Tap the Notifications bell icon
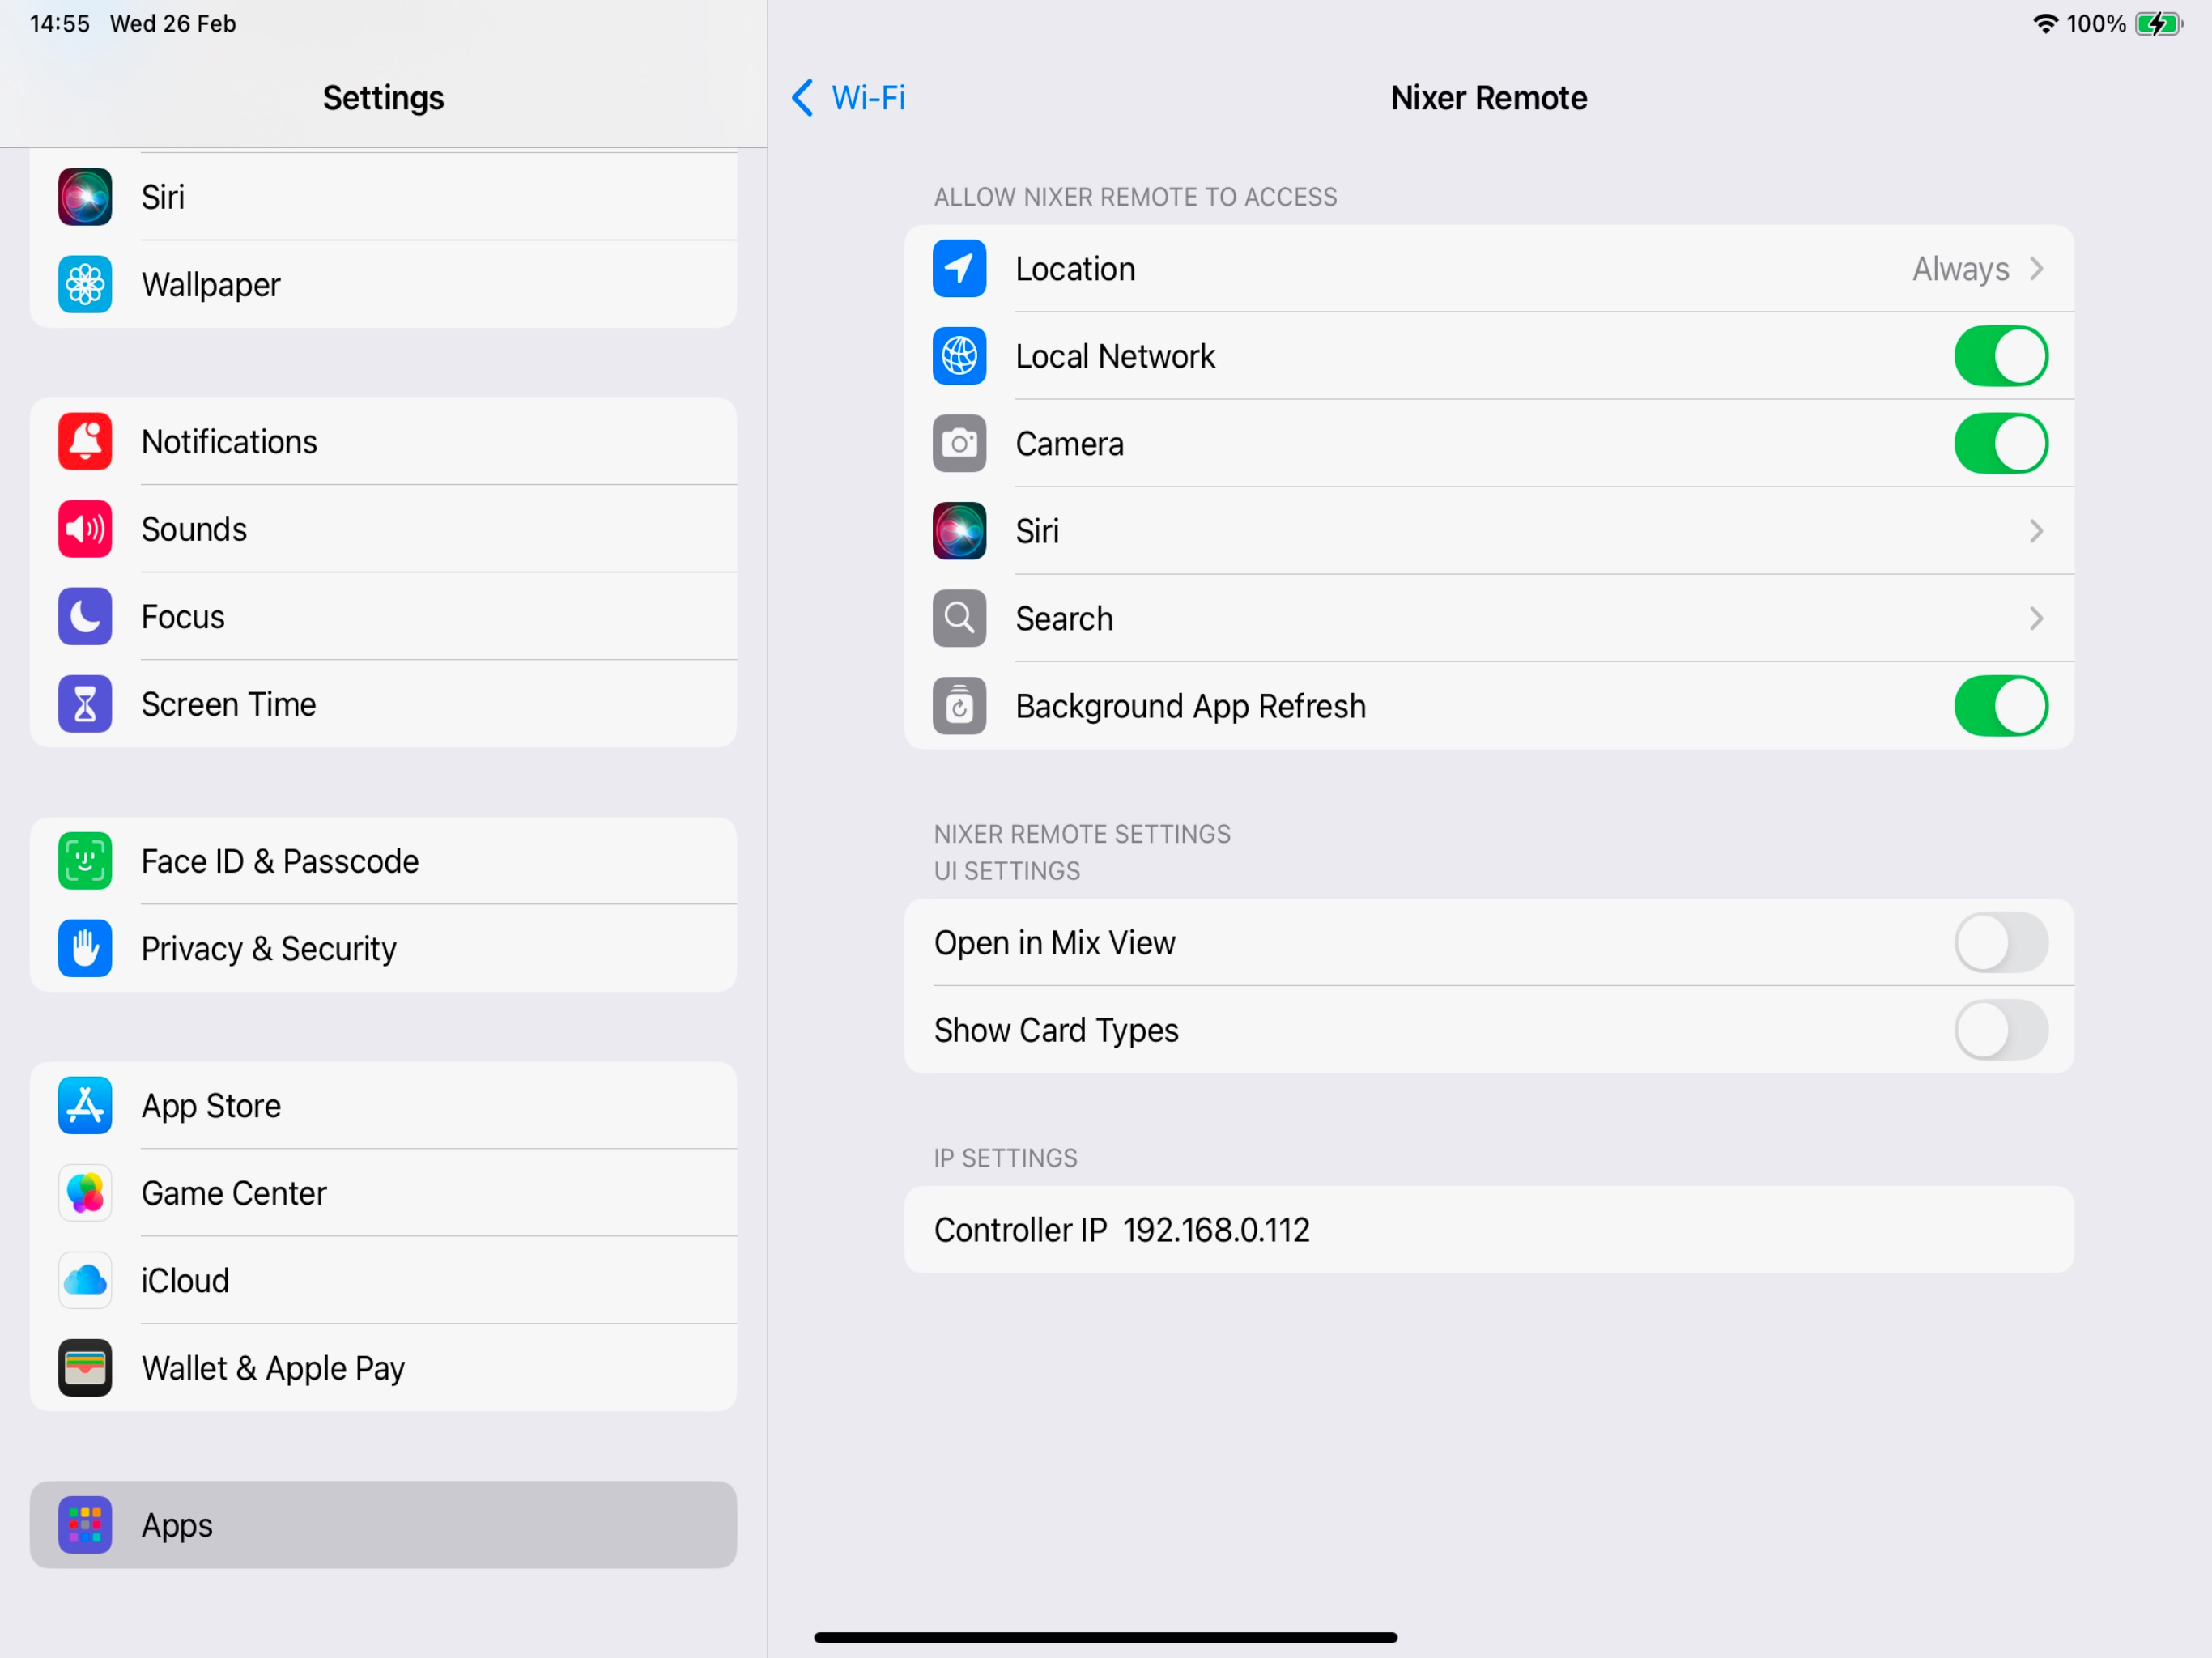 pos(85,442)
